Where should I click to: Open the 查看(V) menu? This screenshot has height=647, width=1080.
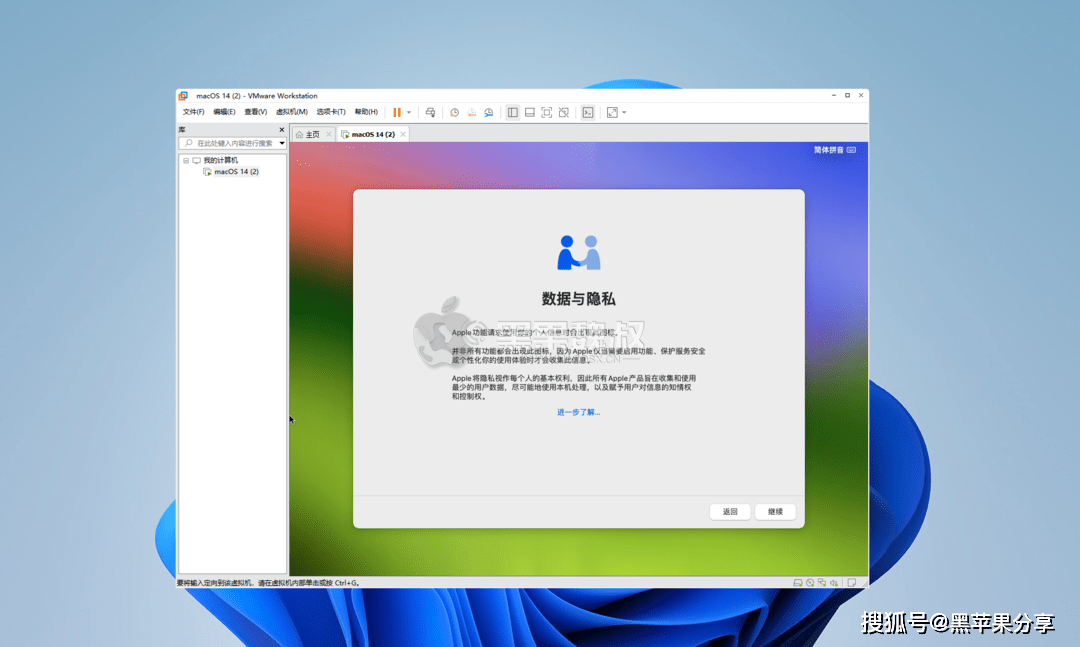pos(256,112)
